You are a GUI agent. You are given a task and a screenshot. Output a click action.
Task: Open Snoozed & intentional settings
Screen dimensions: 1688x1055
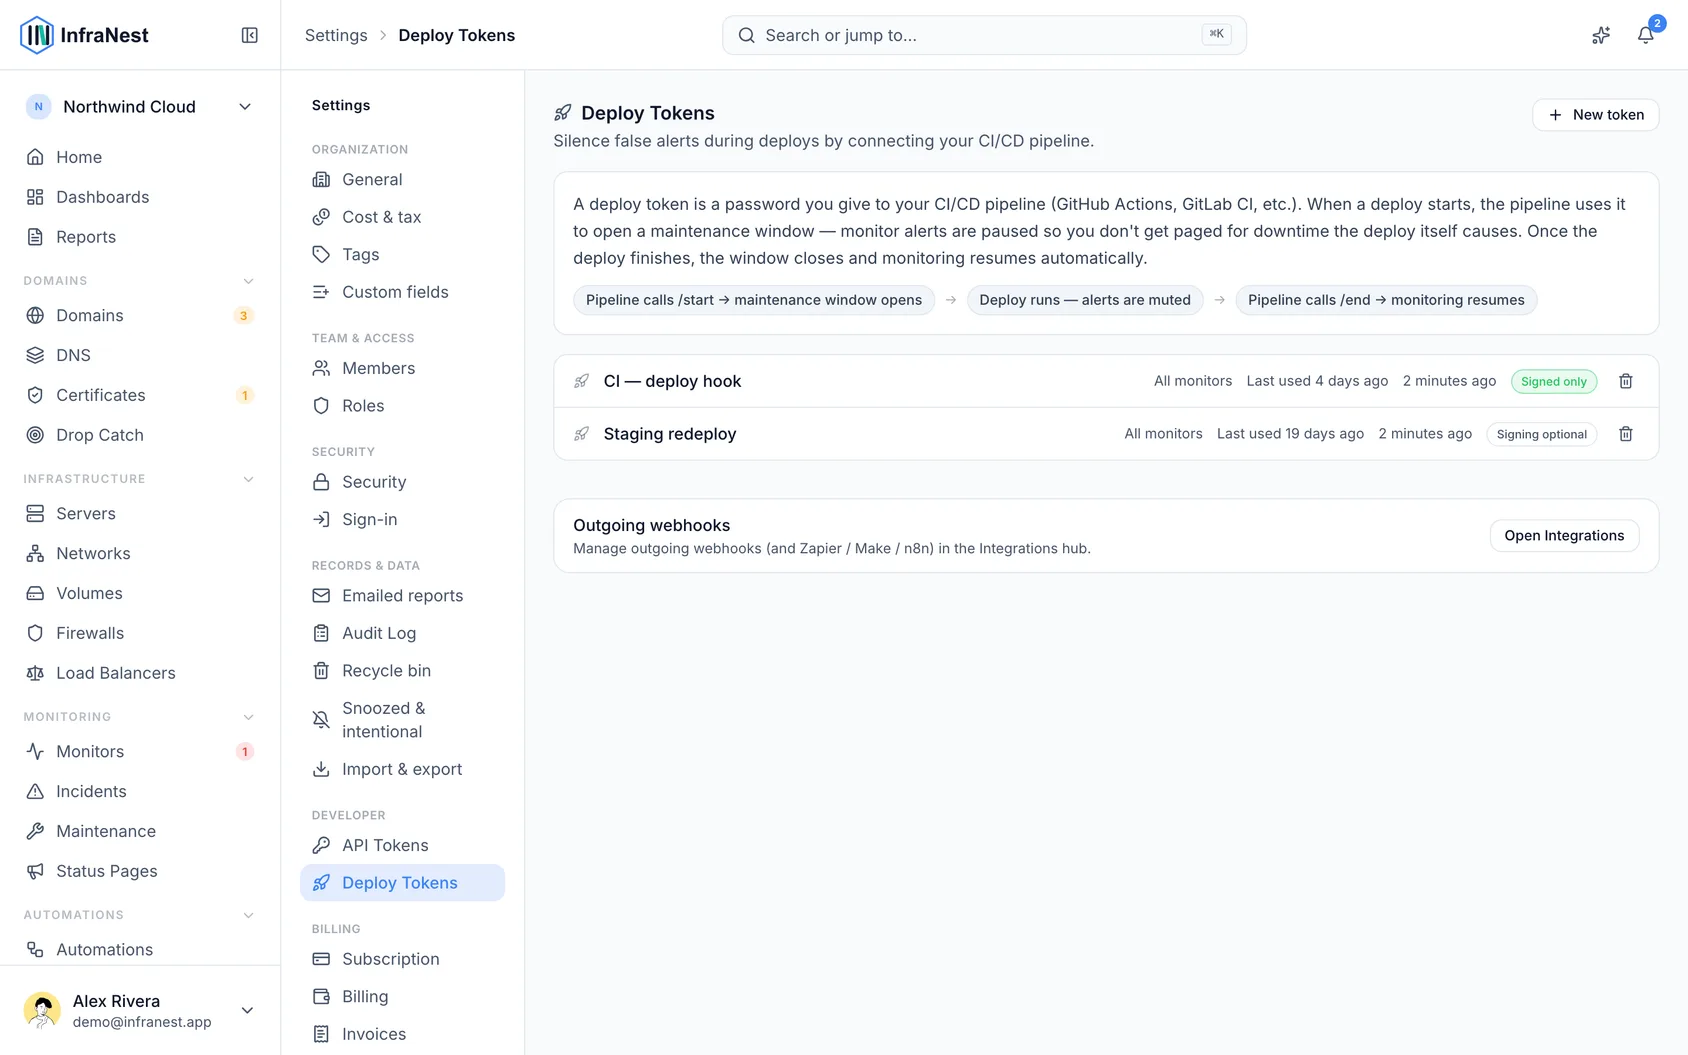[x=402, y=720]
